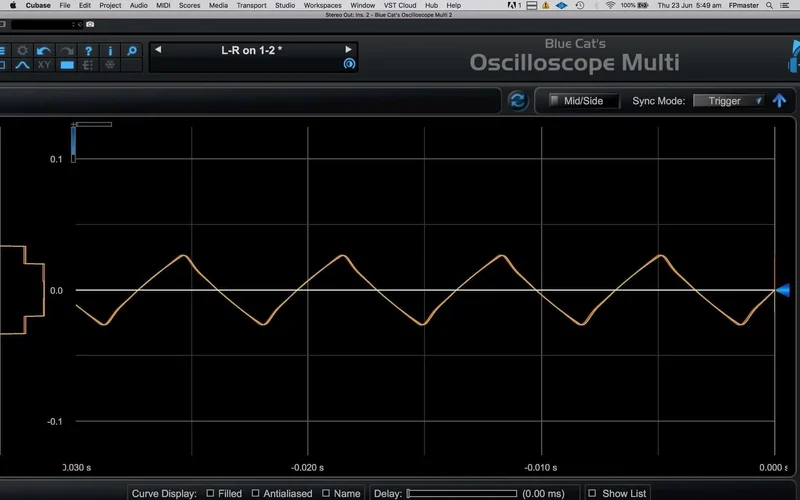Click the redo arrow icon
800x500 pixels.
[x=66, y=50]
